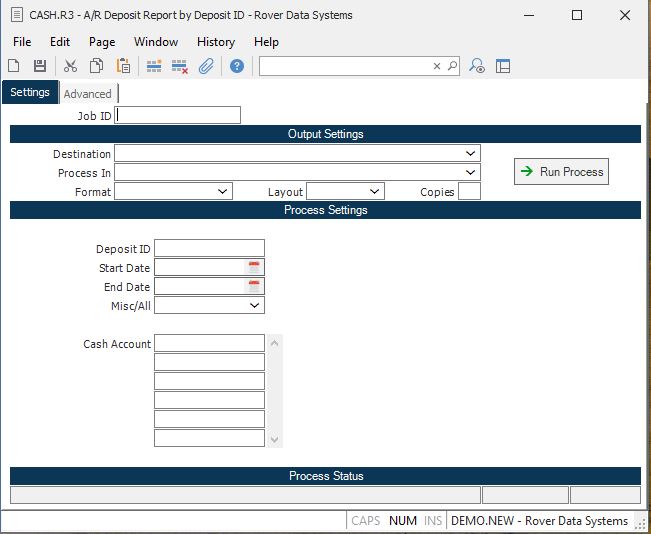Open help with the question mark icon
Image resolution: width=651 pixels, height=534 pixels.
[237, 66]
